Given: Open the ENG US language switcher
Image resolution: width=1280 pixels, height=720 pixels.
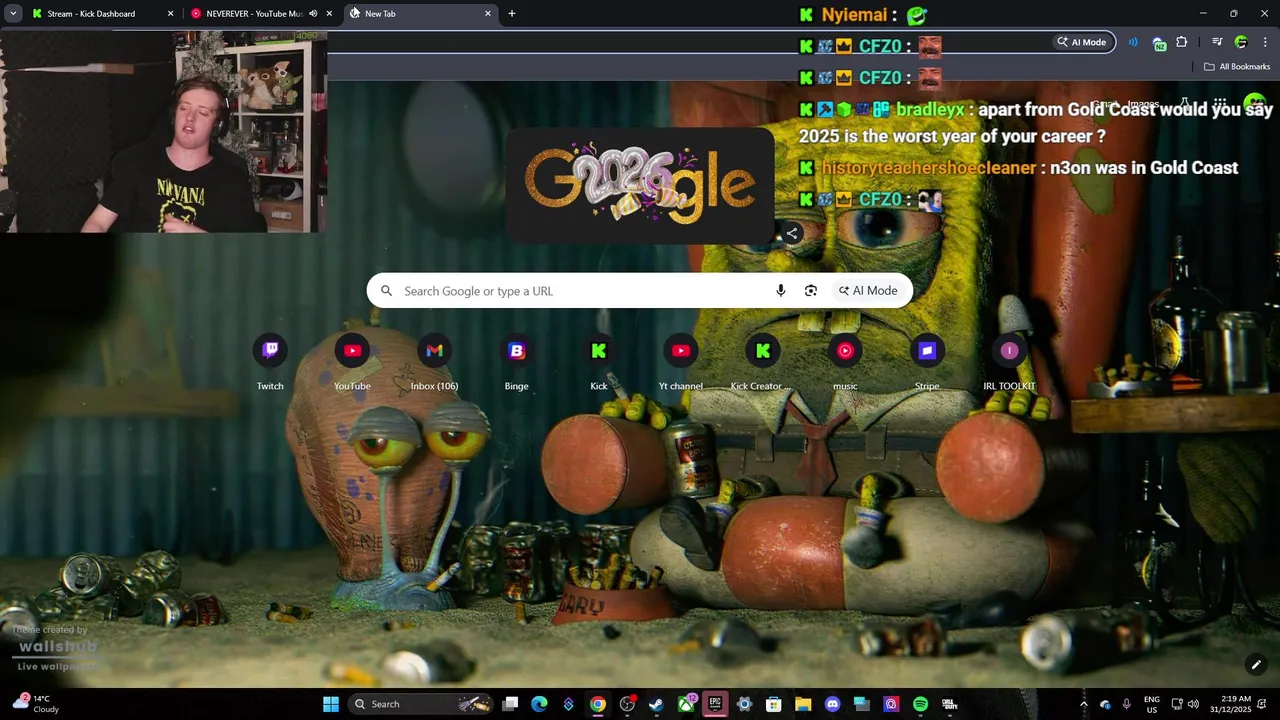Looking at the screenshot, I should click(1151, 704).
